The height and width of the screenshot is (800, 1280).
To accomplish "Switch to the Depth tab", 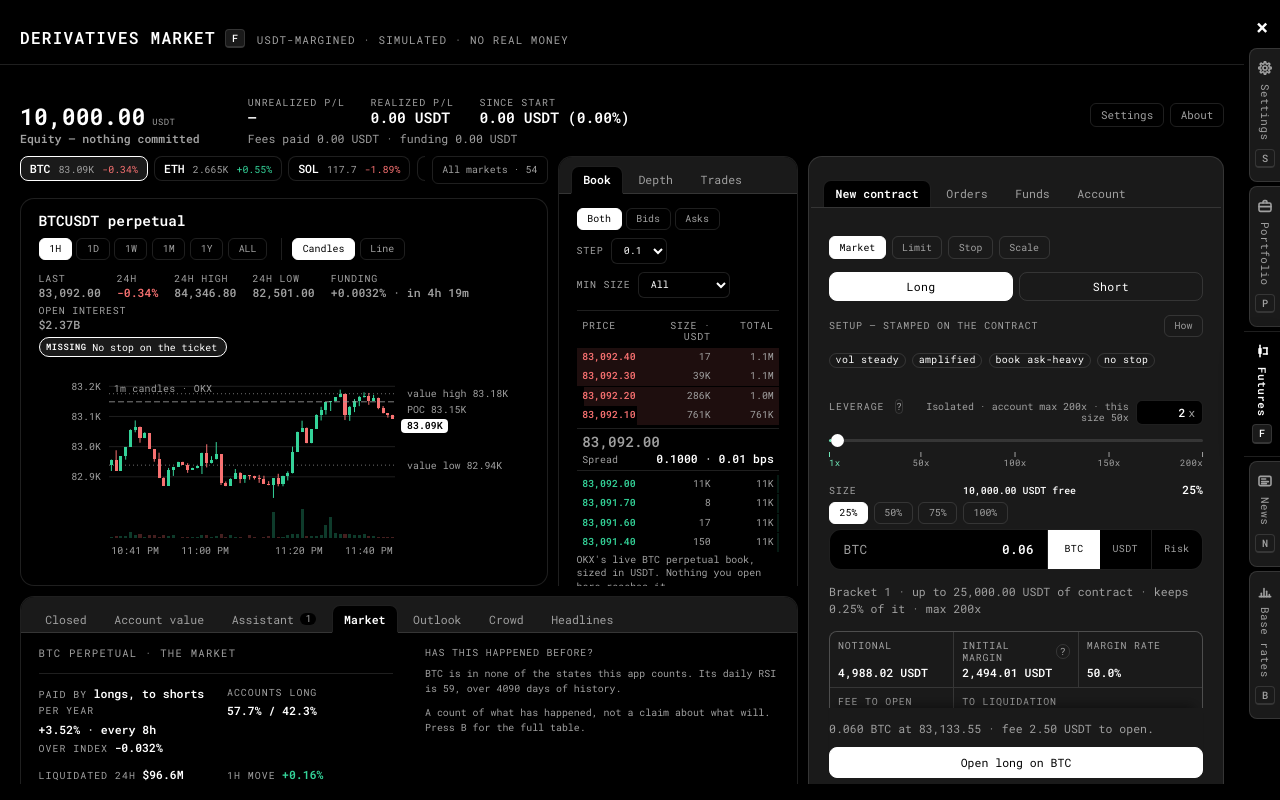I will 655,180.
